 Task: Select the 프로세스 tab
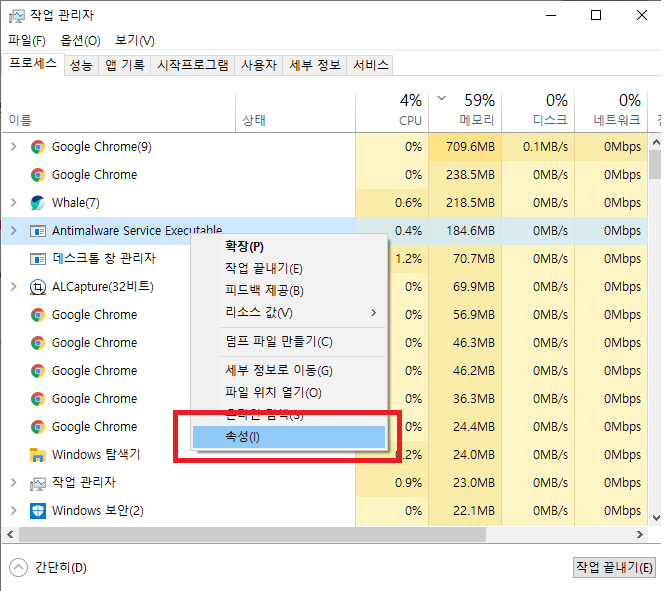(33, 64)
